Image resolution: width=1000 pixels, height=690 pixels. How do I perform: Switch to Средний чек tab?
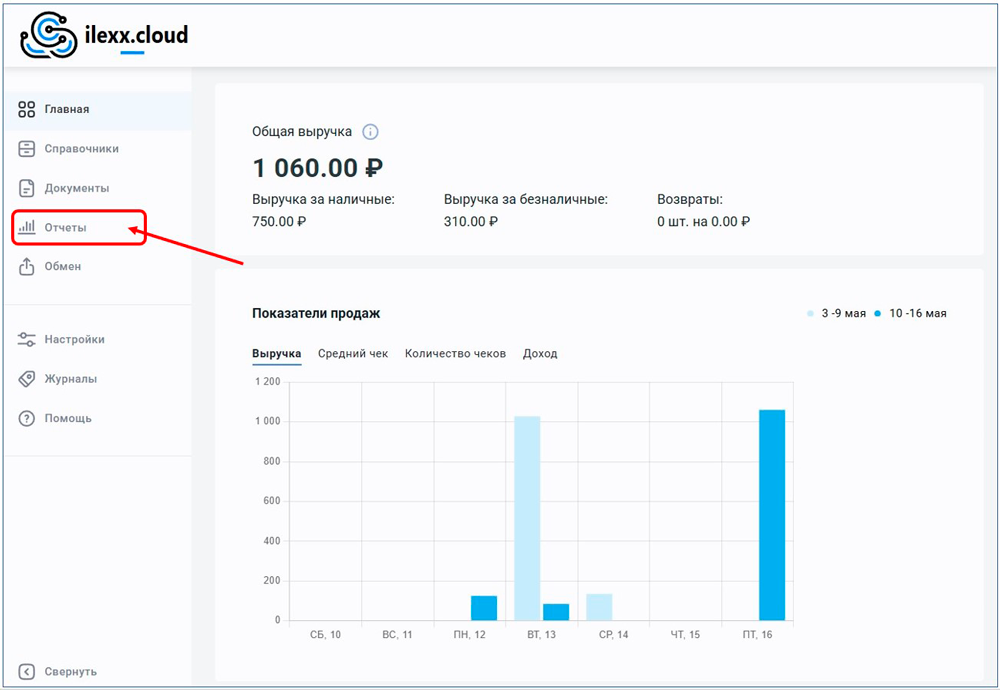pos(352,354)
